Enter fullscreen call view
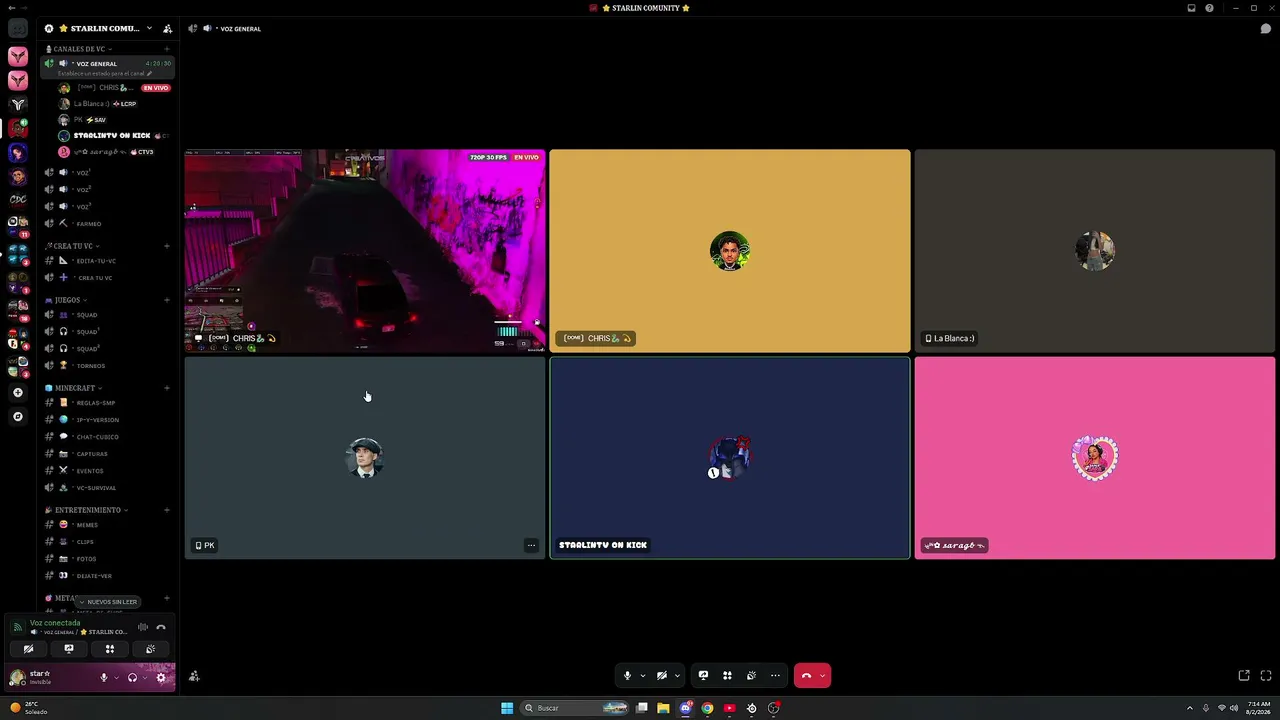Screen dimensions: 1280x720 pyautogui.click(x=1266, y=676)
